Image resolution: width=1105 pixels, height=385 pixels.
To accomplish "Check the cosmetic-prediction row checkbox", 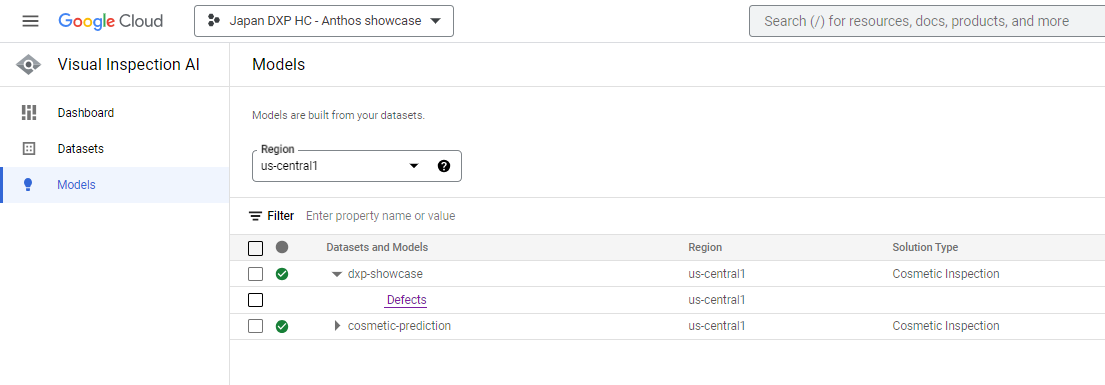I will tap(256, 326).
